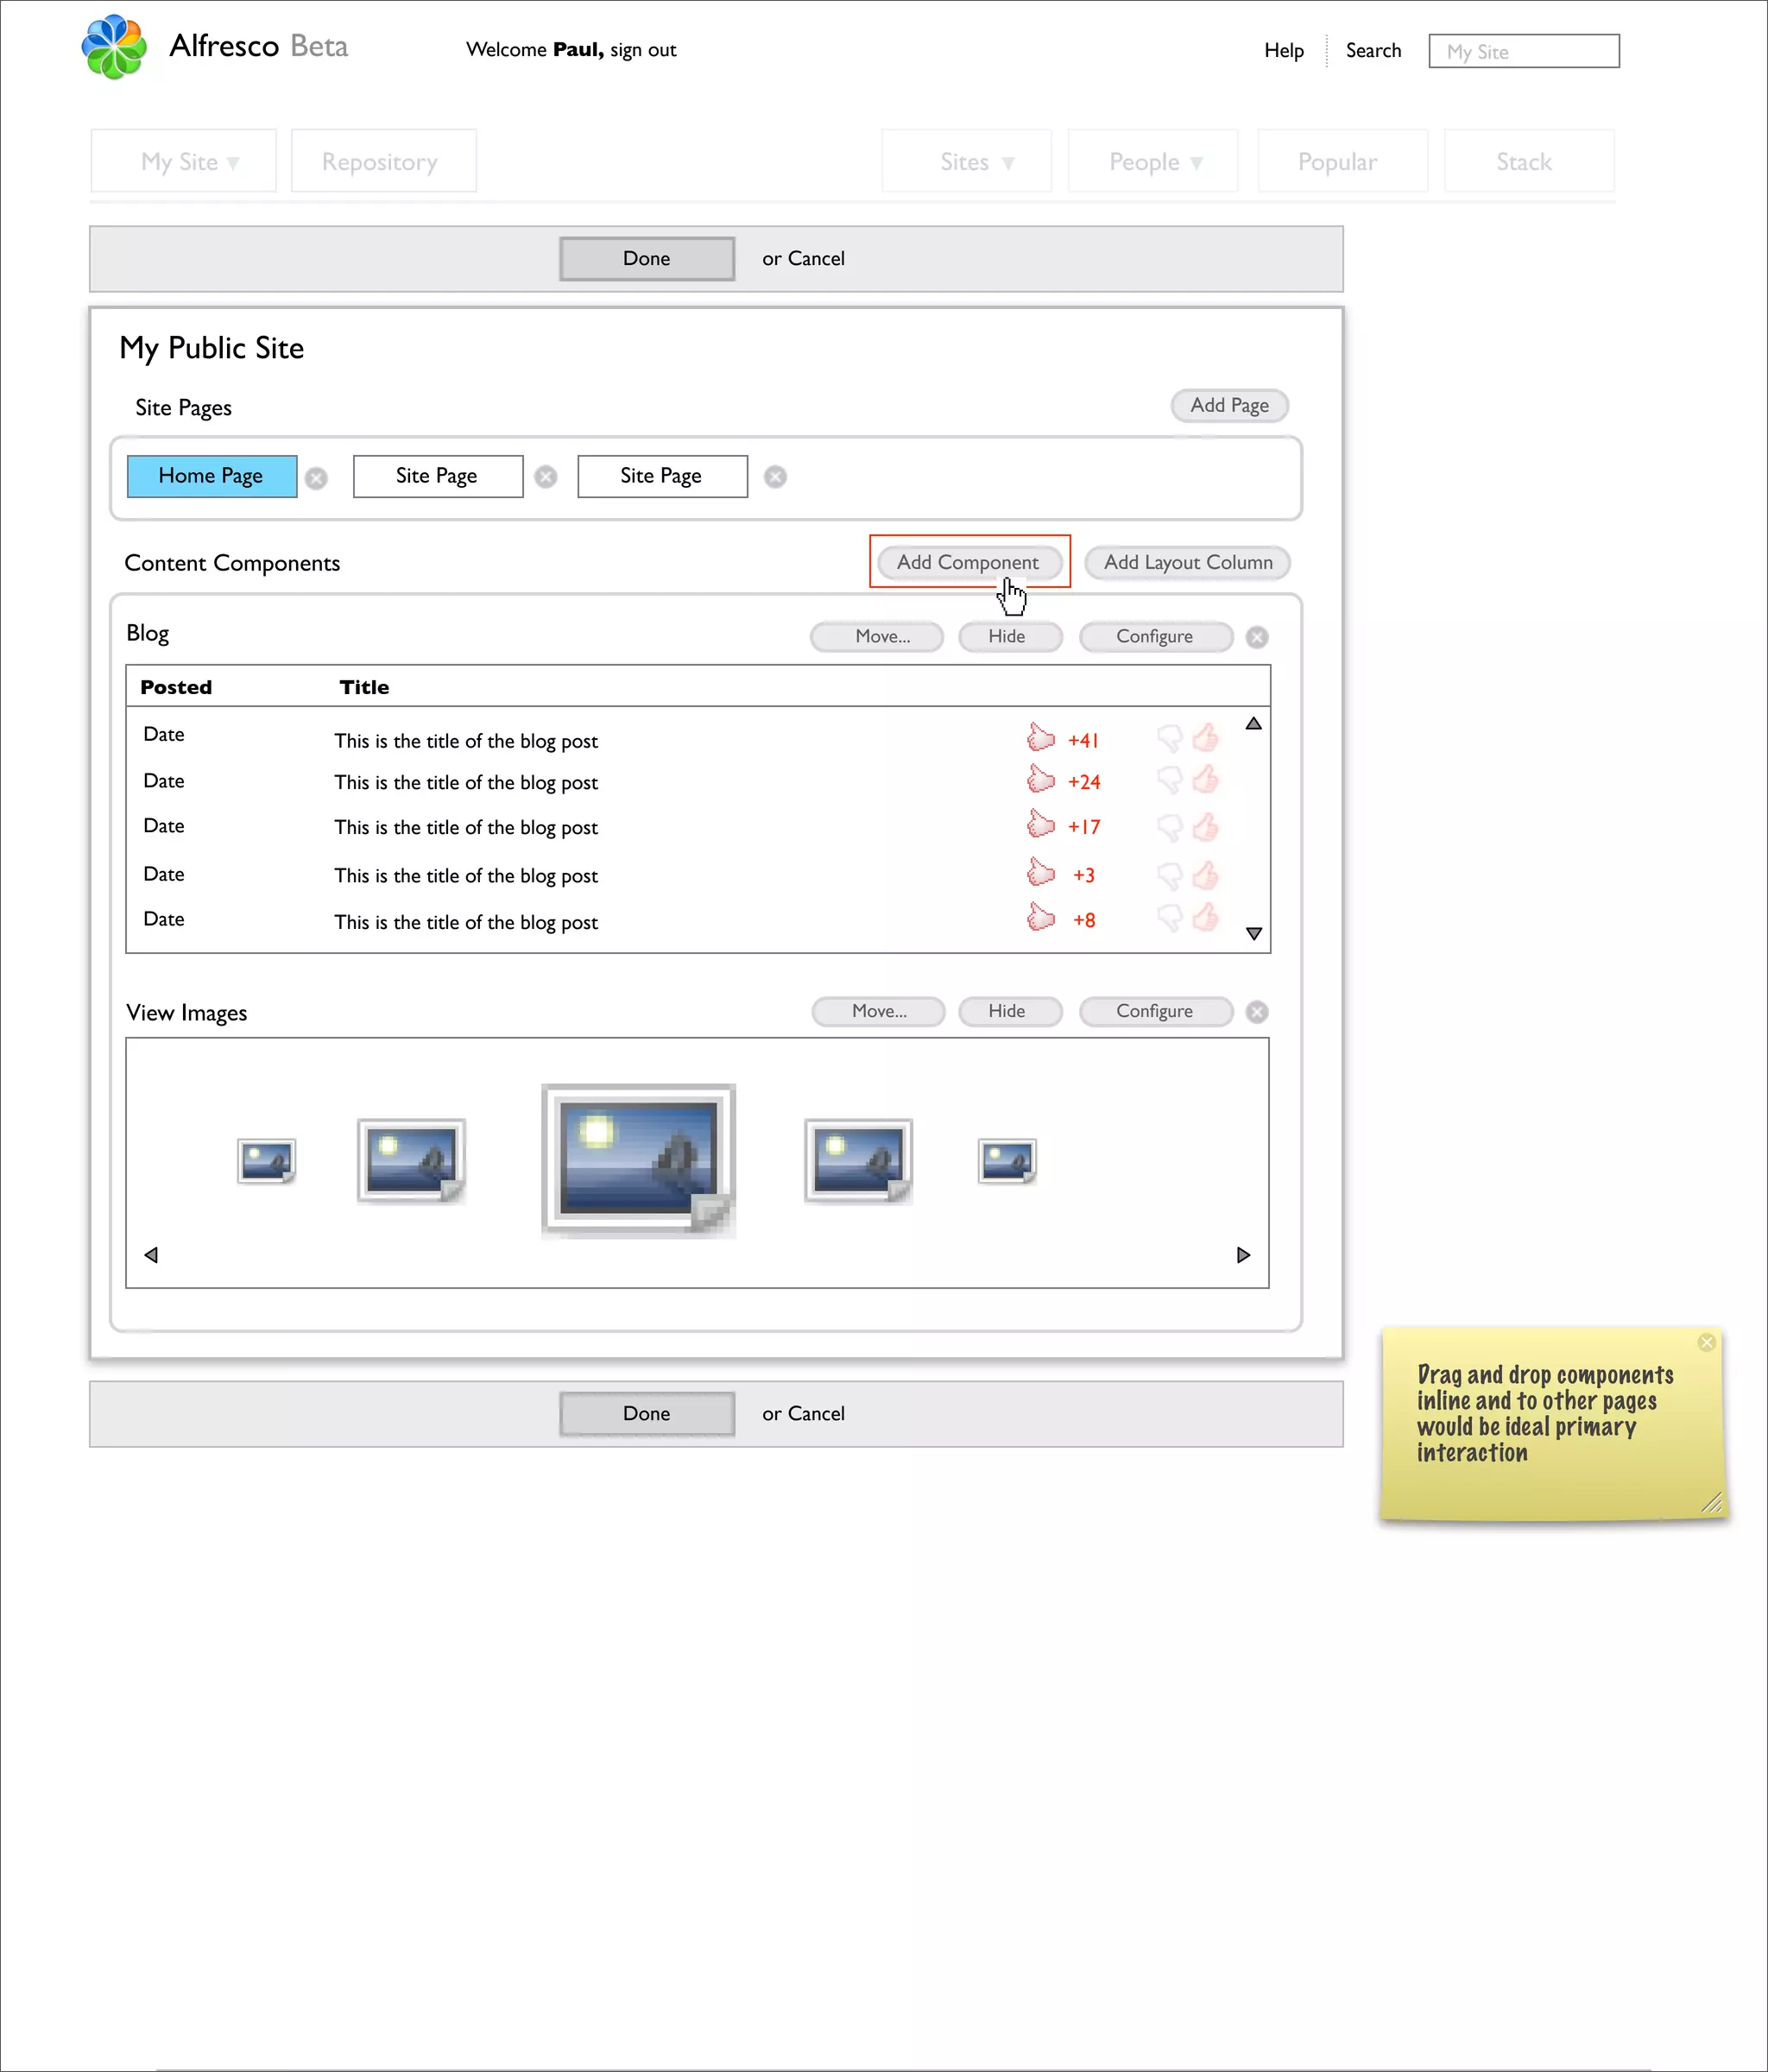Select the rightmost small image thumbnail
This screenshot has width=1768, height=2072.
click(x=1007, y=1161)
